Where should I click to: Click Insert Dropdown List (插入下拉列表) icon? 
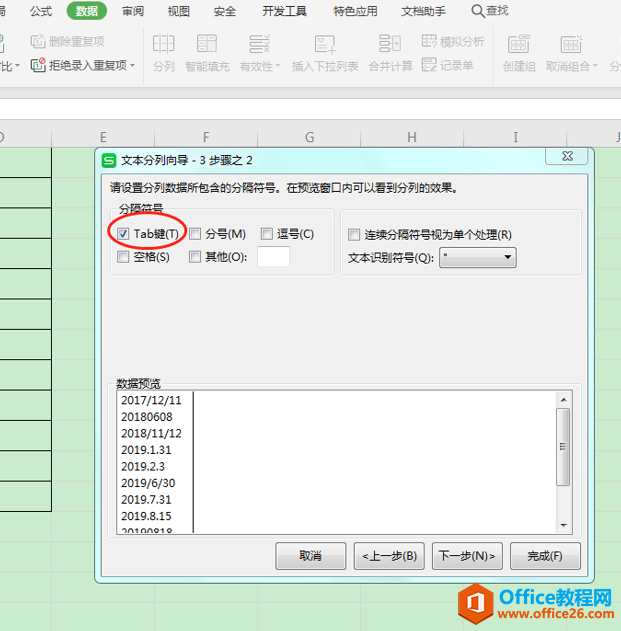tap(325, 43)
